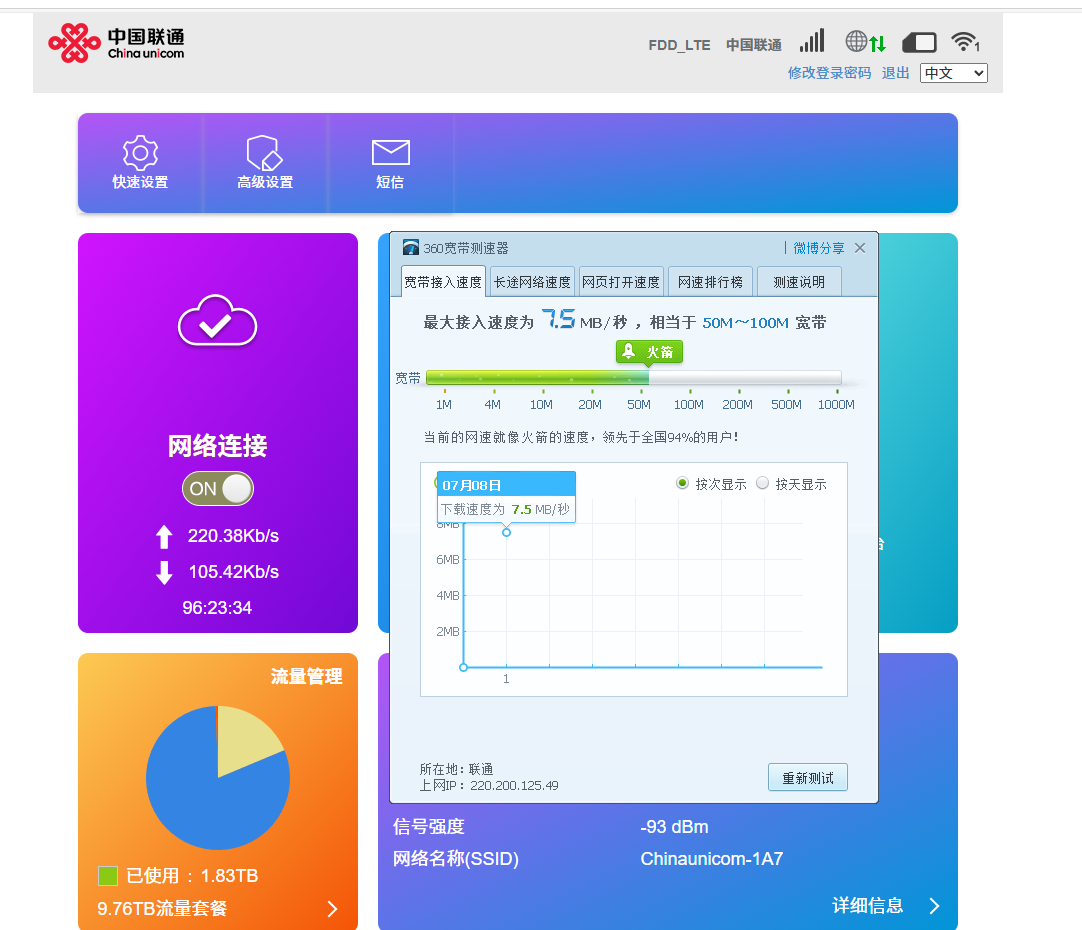Image resolution: width=1082 pixels, height=930 pixels.
Task: Click the 360宽带测速器 app icon
Action: coord(411,247)
